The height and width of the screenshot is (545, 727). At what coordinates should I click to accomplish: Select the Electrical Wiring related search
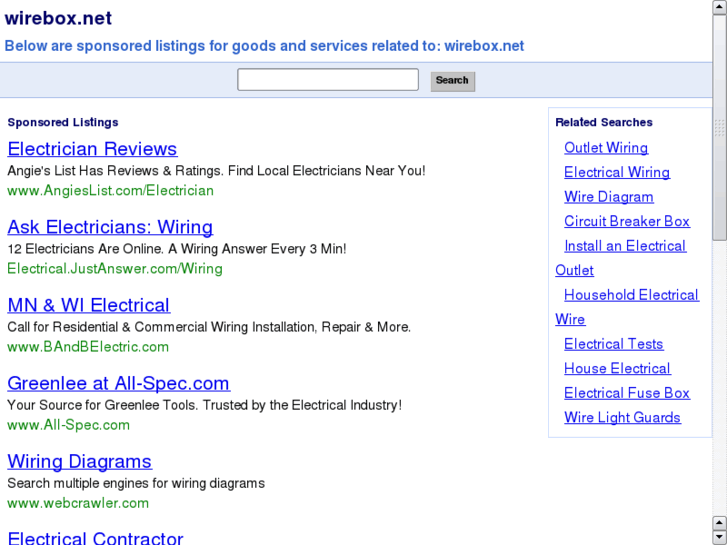[617, 172]
